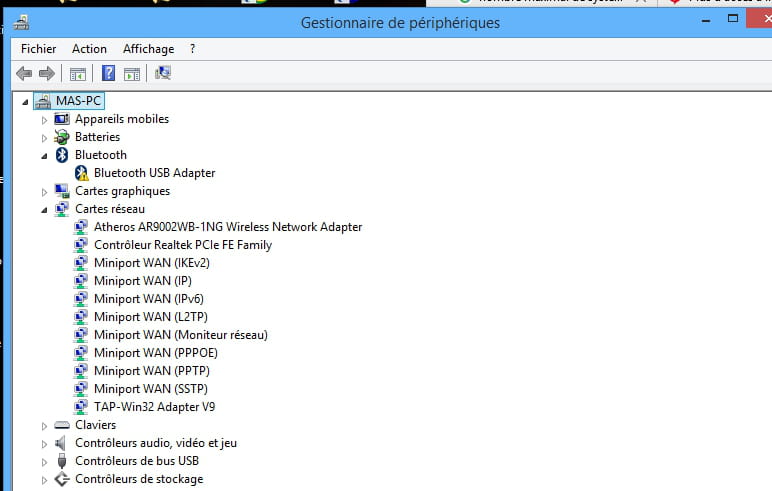772x491 pixels.
Task: Click the storage controllers icon
Action: [62, 479]
